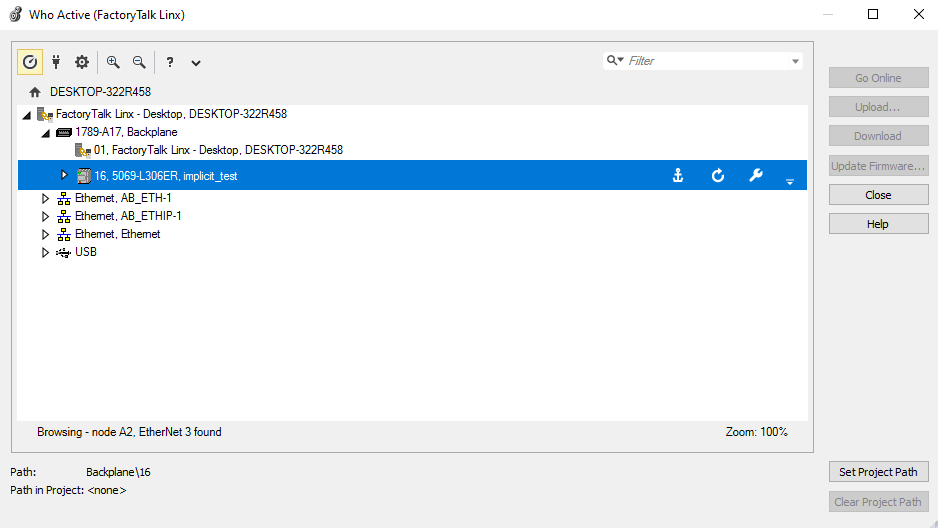Viewport: 938px width, 528px height.
Task: Click the zoom out magnifier icon
Action: (x=139, y=62)
